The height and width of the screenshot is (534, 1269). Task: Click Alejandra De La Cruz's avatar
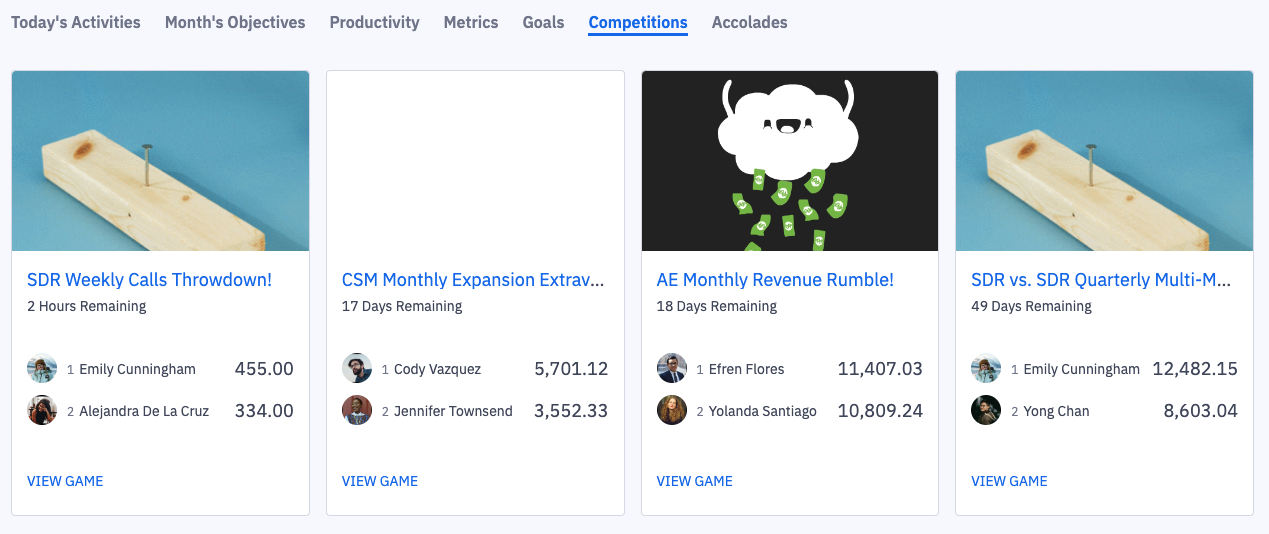pyautogui.click(x=42, y=410)
